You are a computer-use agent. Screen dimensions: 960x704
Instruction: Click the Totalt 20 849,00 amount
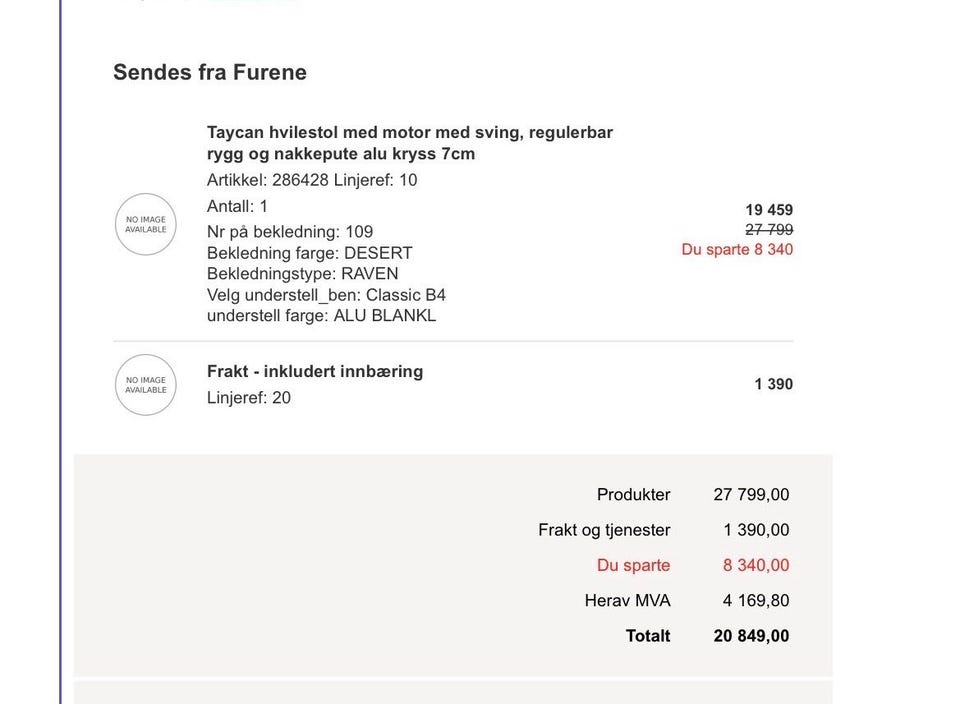tap(751, 636)
